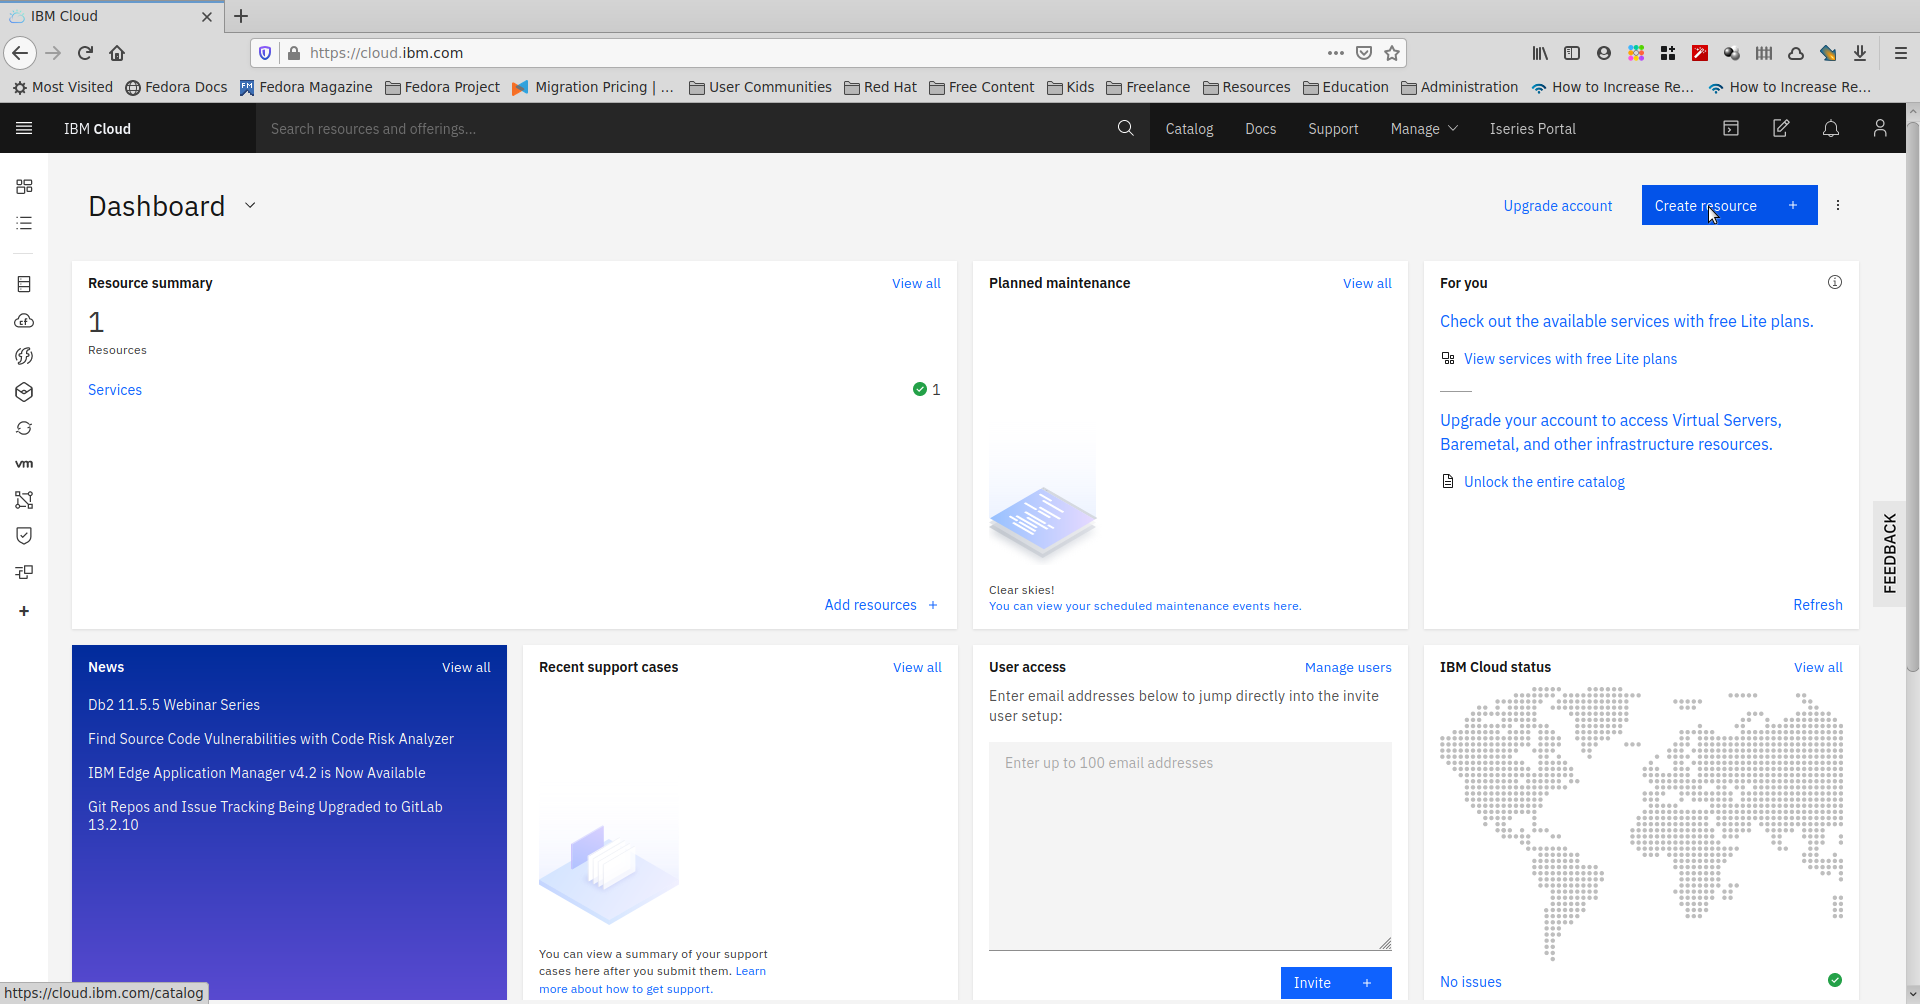
Task: Open a new browser tab
Action: coord(241,16)
